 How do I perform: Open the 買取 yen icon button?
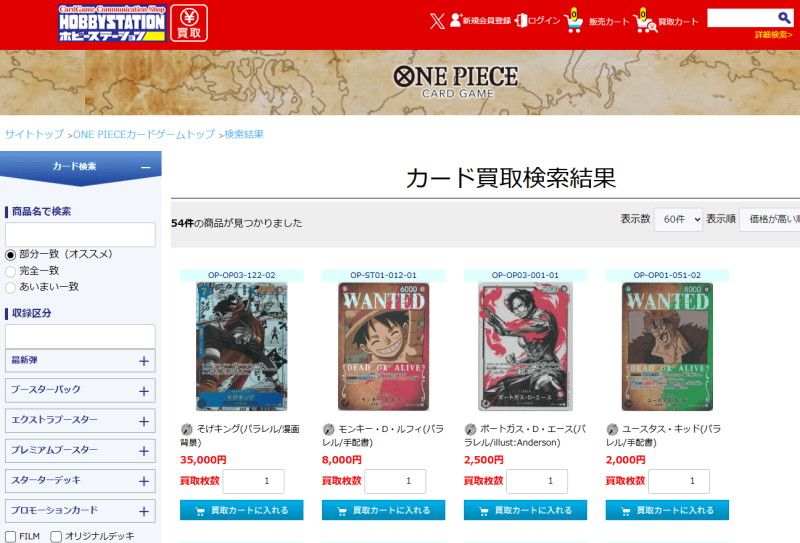[x=189, y=23]
